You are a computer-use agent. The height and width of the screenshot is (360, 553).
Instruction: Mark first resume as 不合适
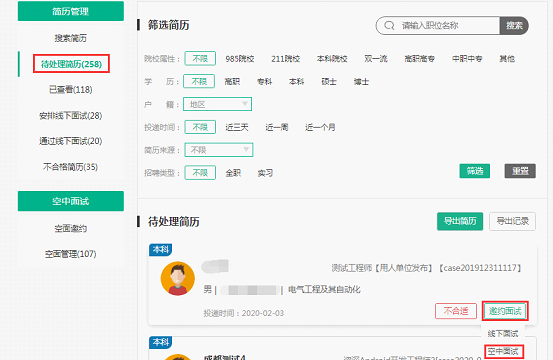pyautogui.click(x=456, y=311)
